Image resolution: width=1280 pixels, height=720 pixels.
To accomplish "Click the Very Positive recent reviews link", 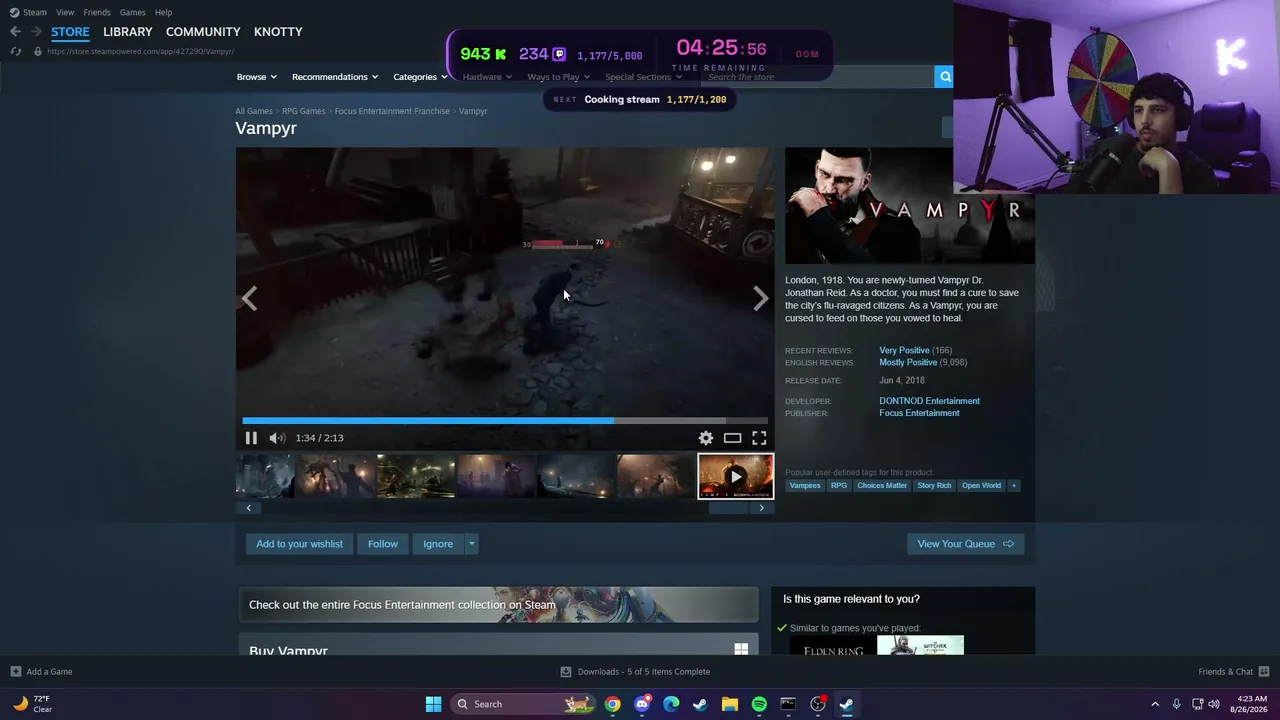I will click(x=904, y=351).
